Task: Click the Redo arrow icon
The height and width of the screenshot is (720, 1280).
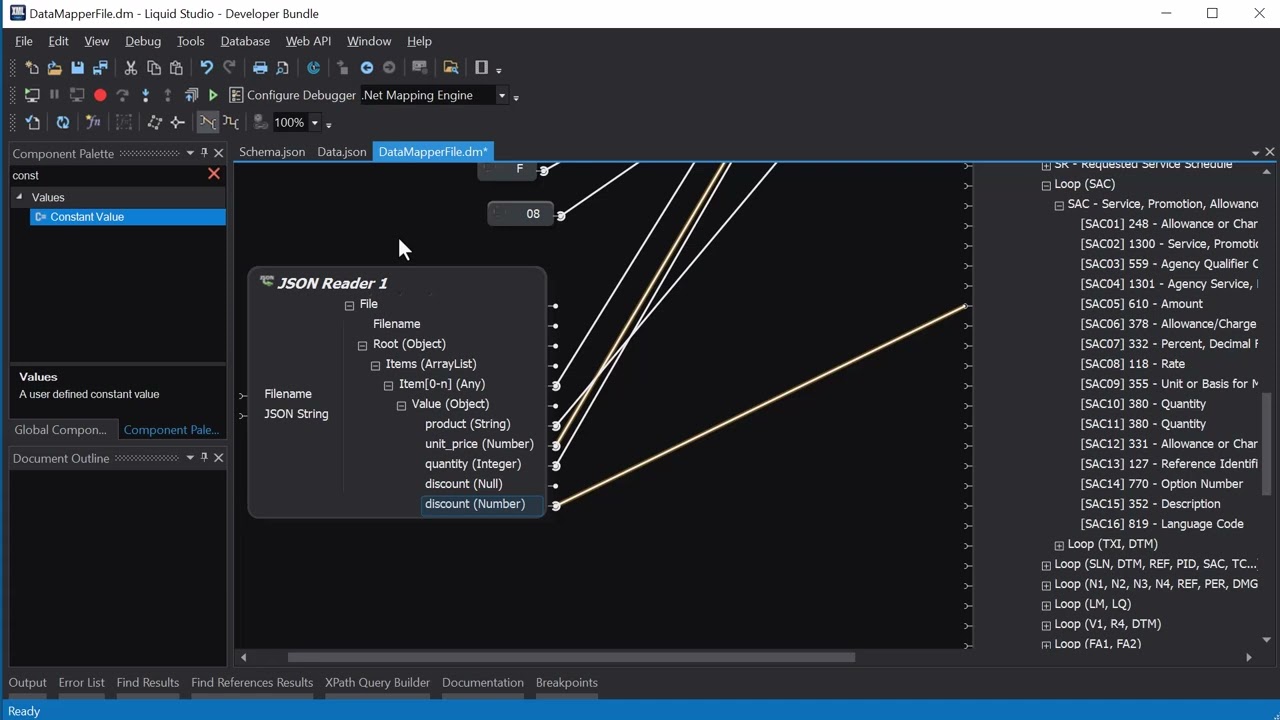Action: (229, 68)
